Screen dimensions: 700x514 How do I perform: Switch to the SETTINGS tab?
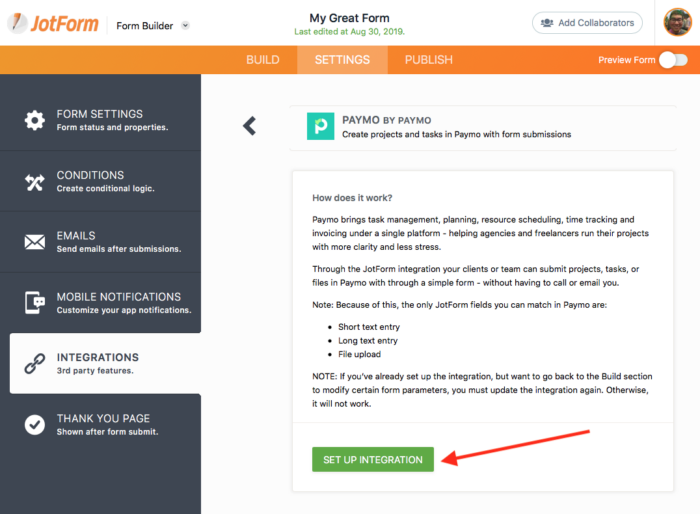(342, 60)
